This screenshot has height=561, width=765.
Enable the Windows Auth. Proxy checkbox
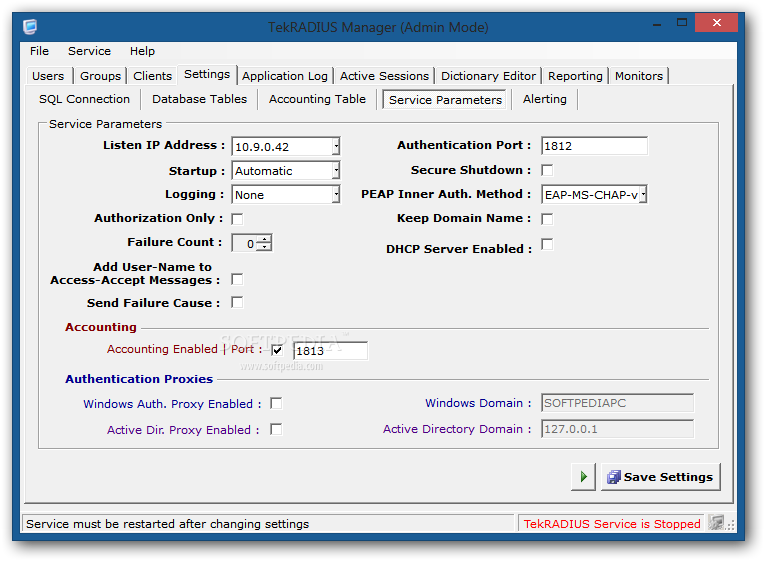[x=276, y=403]
